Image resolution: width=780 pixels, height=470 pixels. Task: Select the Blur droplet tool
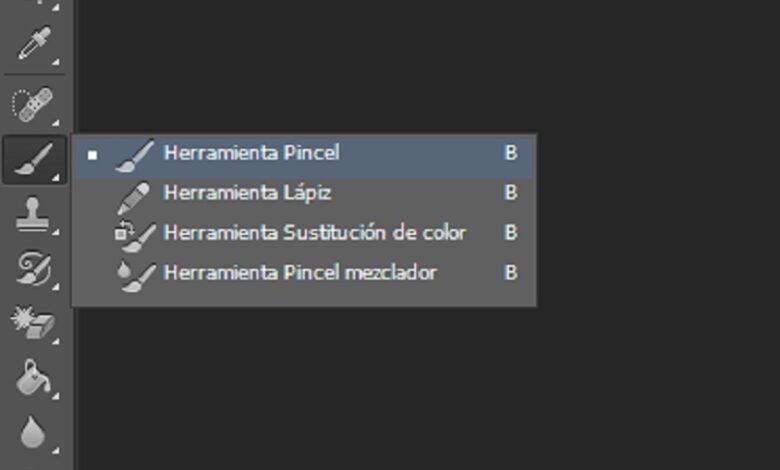coord(33,434)
